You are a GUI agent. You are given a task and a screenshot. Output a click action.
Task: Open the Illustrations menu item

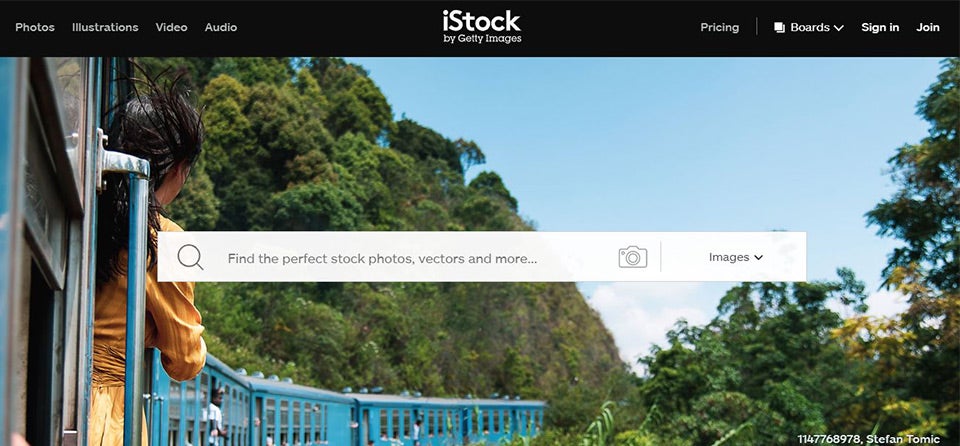click(x=105, y=28)
